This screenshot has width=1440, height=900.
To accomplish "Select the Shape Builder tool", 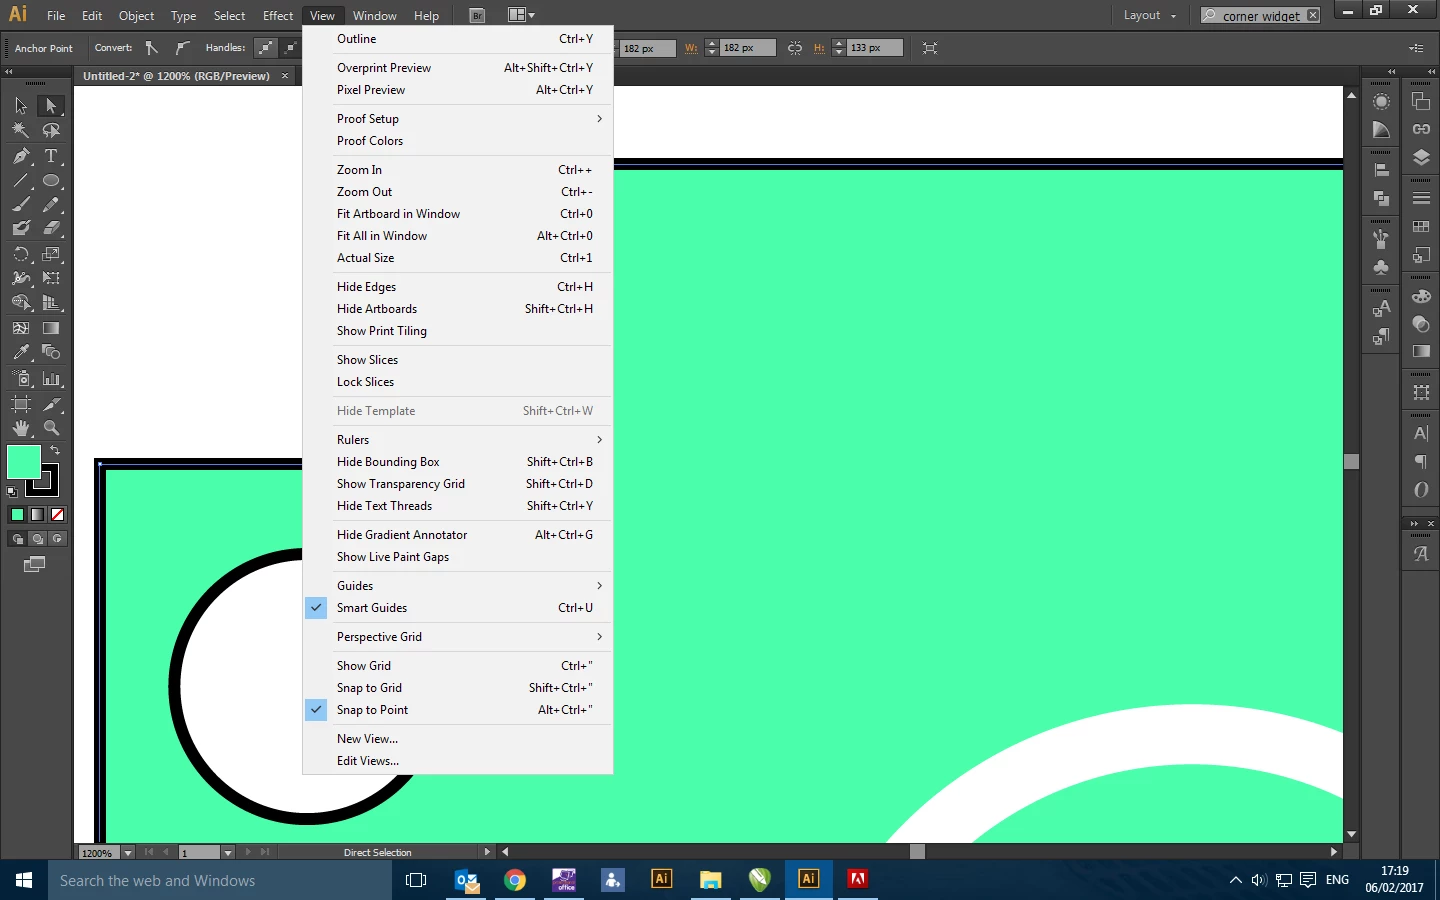I will pyautogui.click(x=20, y=303).
